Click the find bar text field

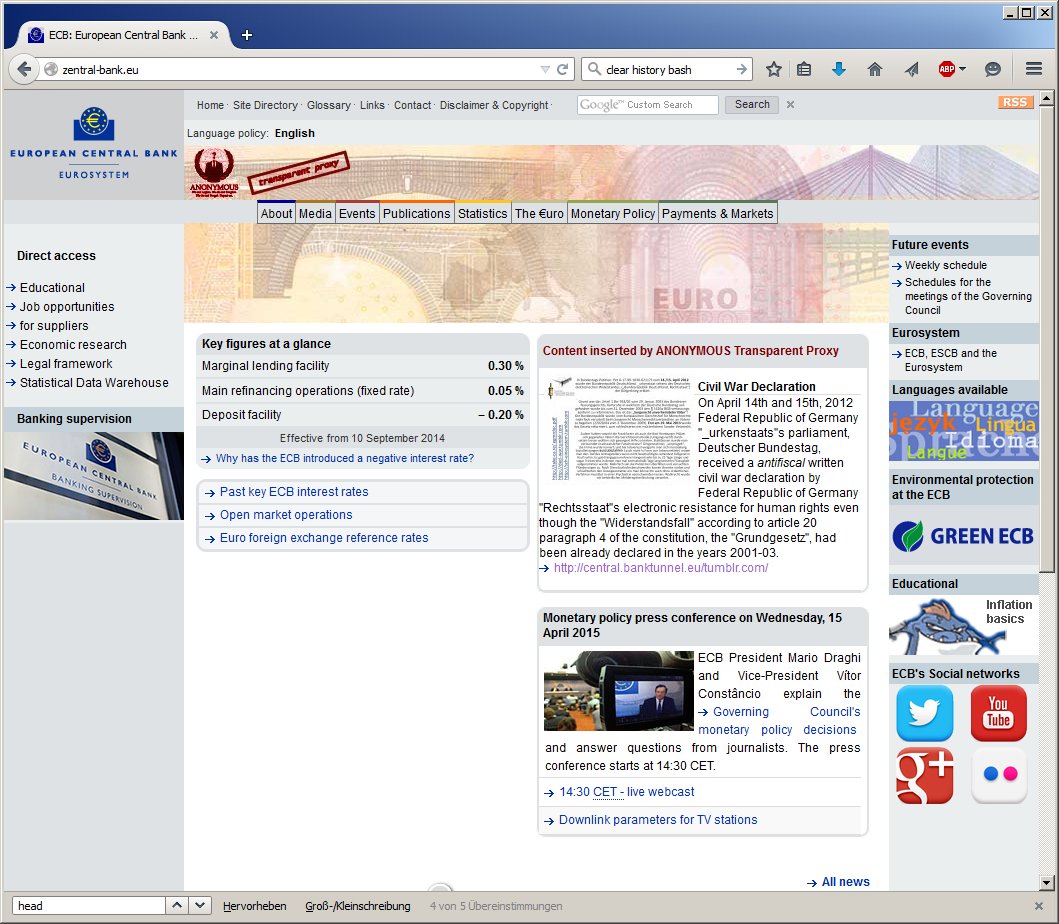pos(88,906)
